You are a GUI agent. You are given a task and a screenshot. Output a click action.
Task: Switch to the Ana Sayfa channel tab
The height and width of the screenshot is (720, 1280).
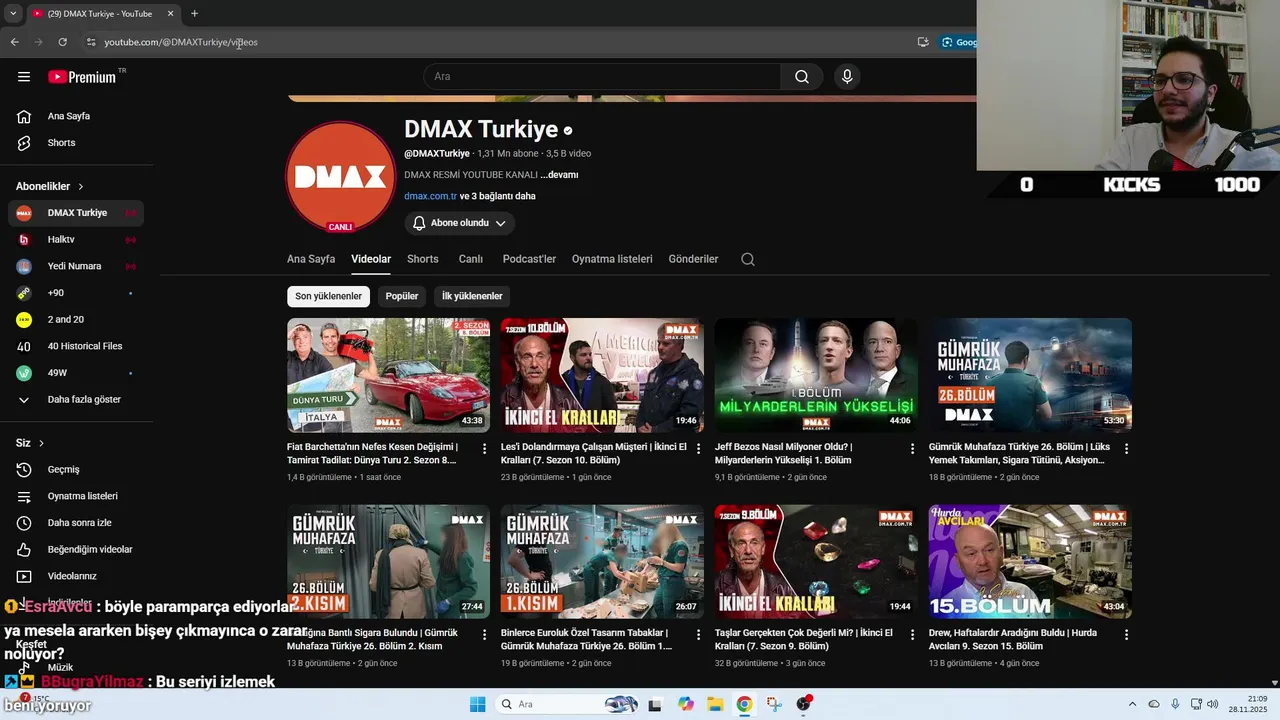click(311, 259)
